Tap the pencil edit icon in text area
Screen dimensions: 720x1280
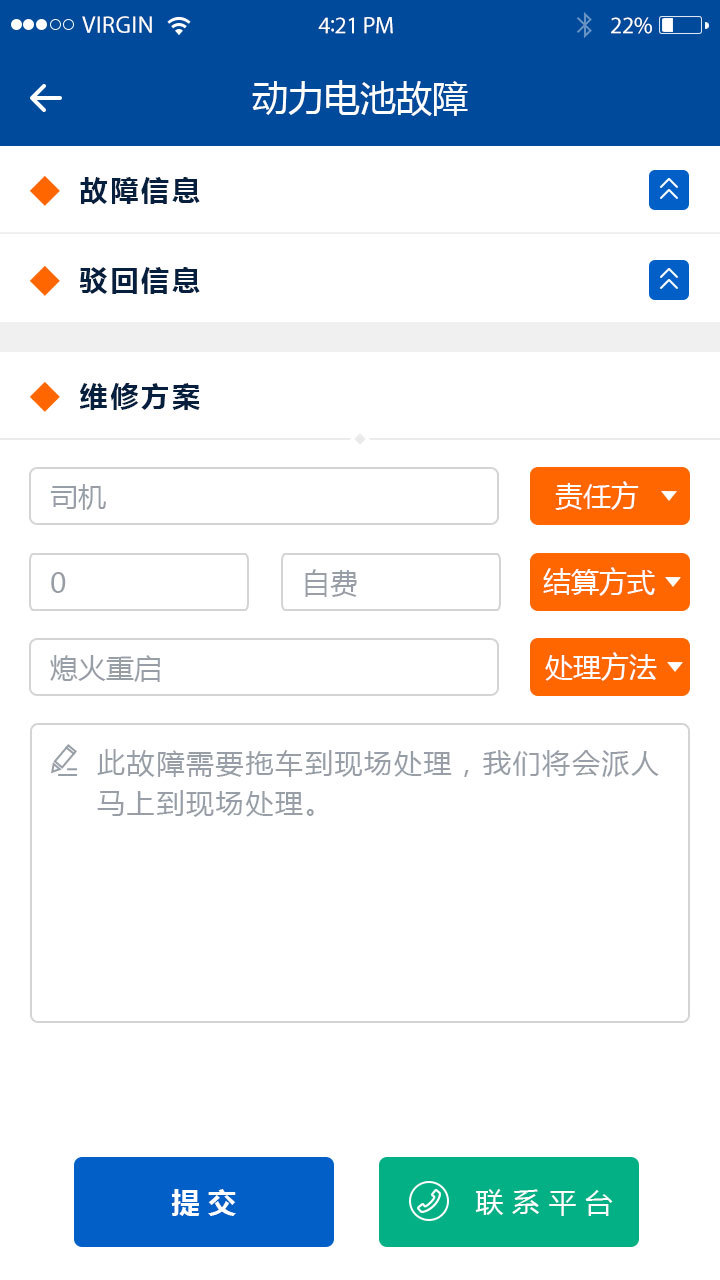point(64,761)
